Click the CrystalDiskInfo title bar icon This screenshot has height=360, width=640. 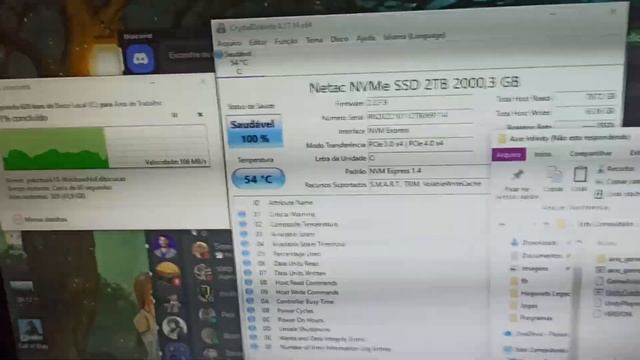[x=221, y=29]
